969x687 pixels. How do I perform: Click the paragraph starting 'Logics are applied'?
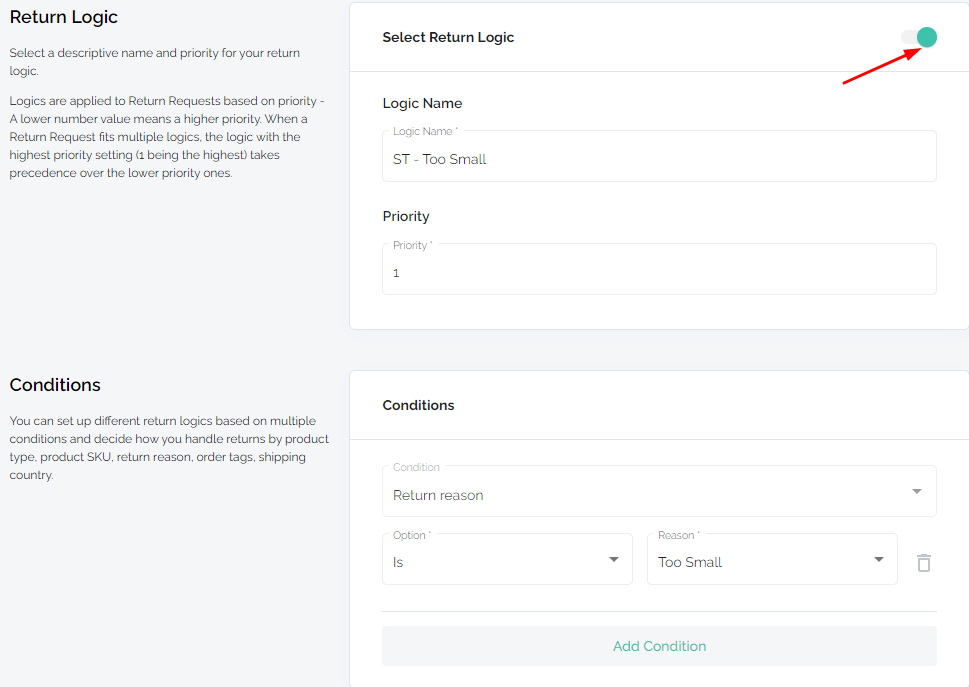[167, 137]
